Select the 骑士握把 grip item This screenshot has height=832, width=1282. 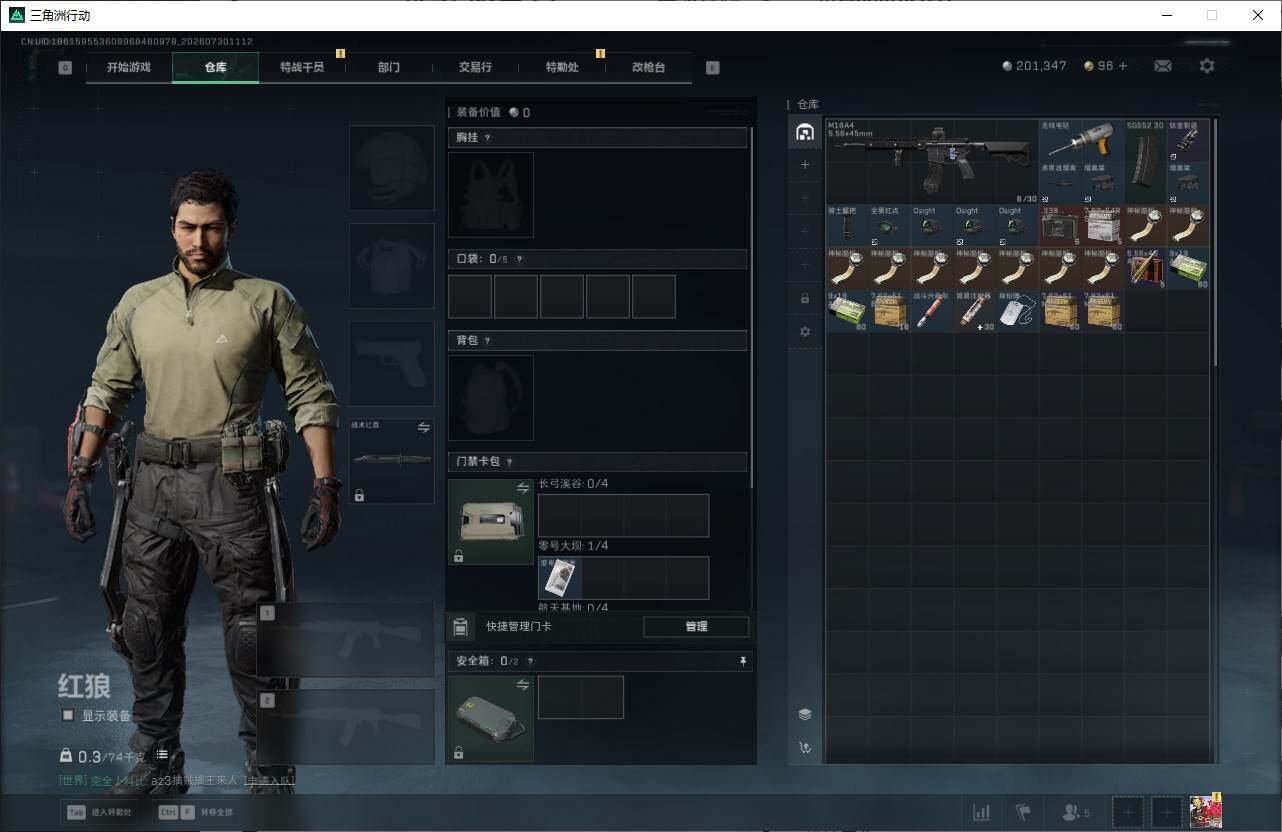coord(846,226)
